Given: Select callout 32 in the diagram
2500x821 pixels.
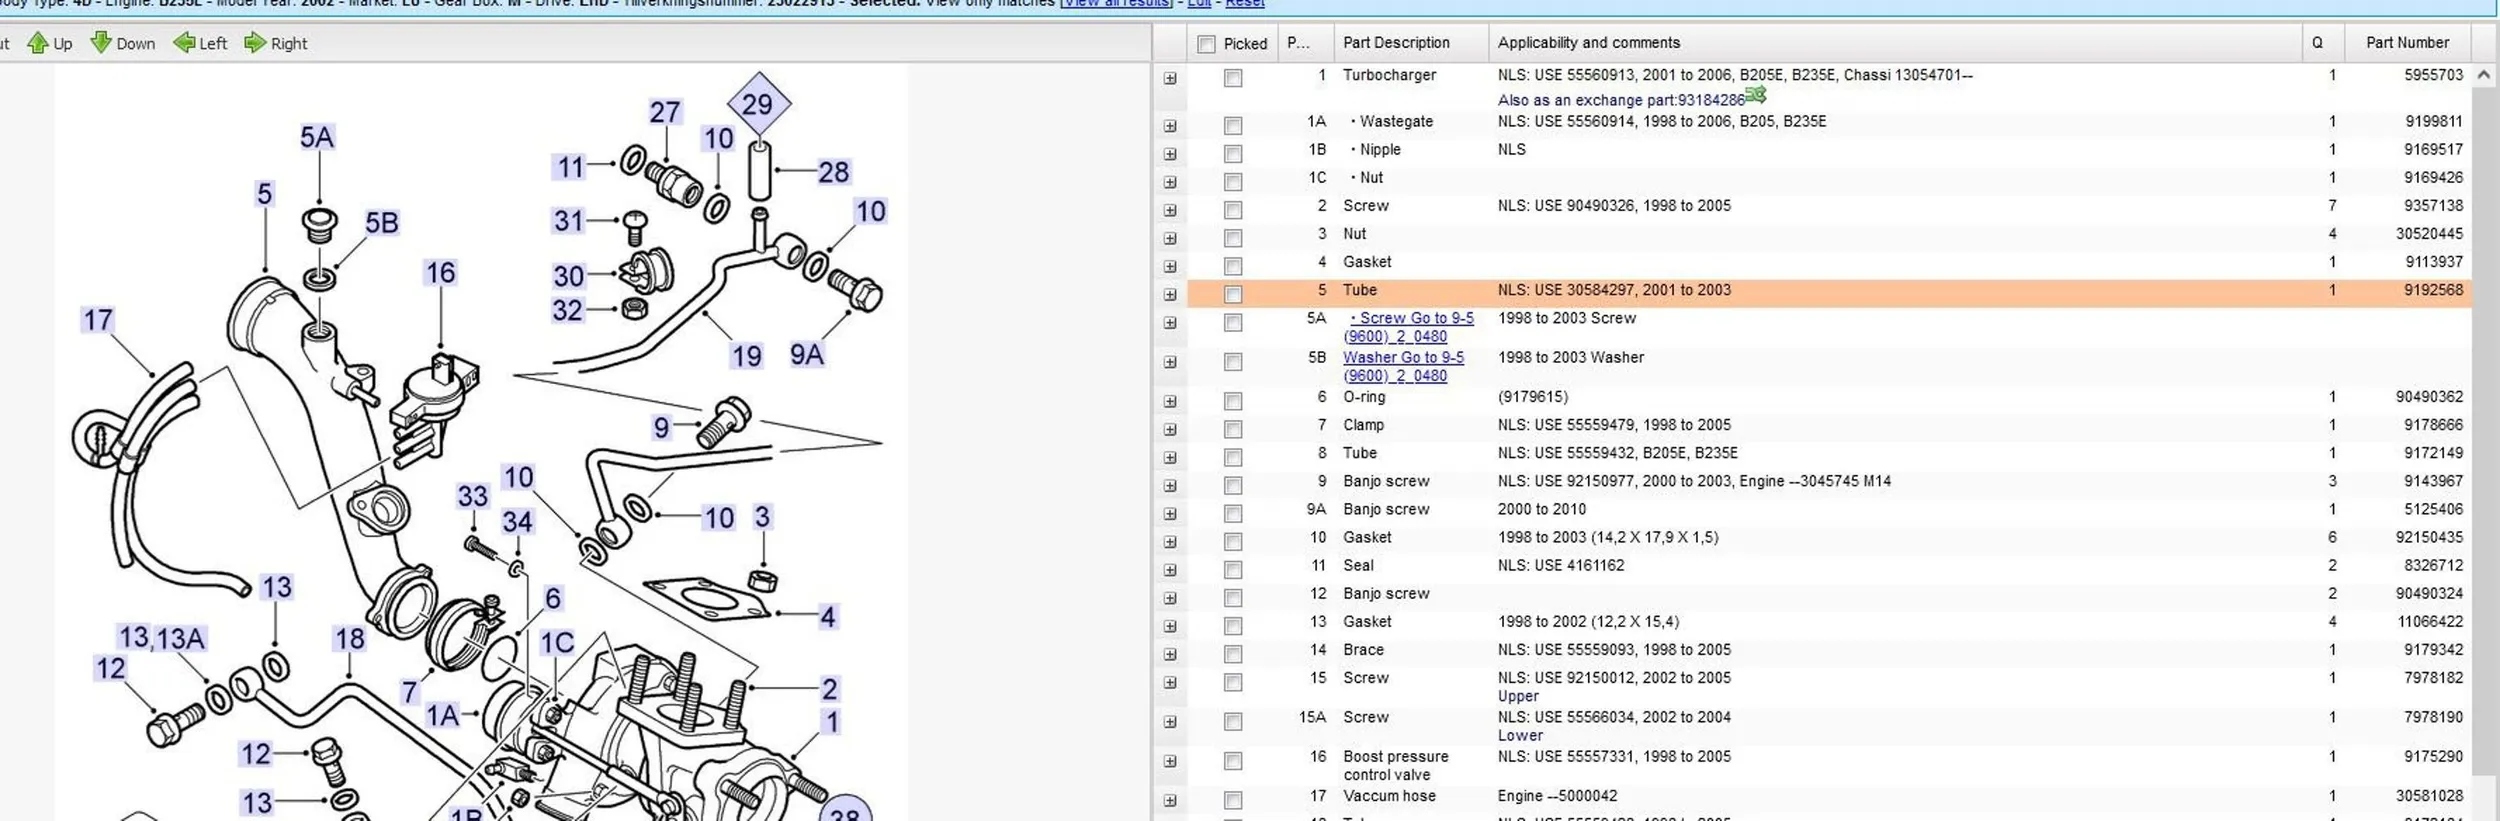Looking at the screenshot, I should pos(567,311).
